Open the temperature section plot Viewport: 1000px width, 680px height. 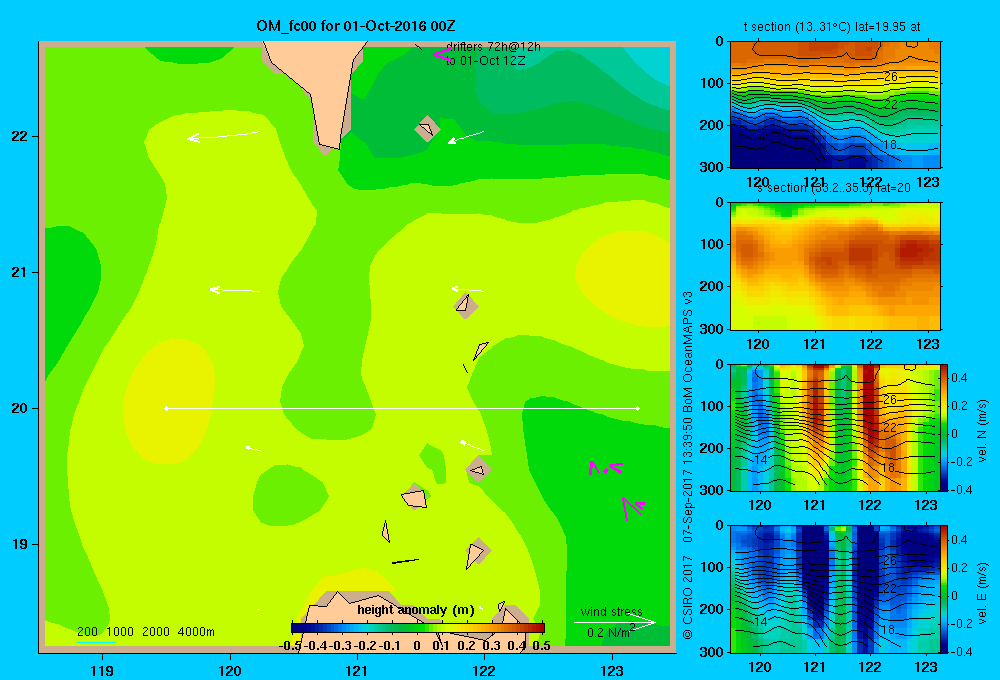click(x=835, y=105)
